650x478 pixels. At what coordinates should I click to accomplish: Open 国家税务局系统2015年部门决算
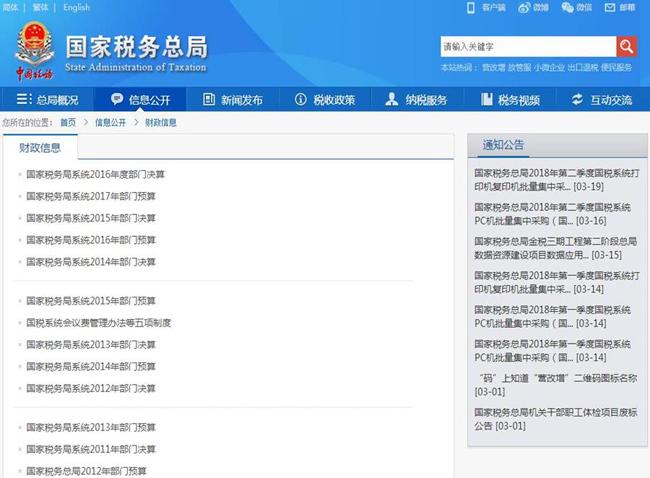point(91,218)
